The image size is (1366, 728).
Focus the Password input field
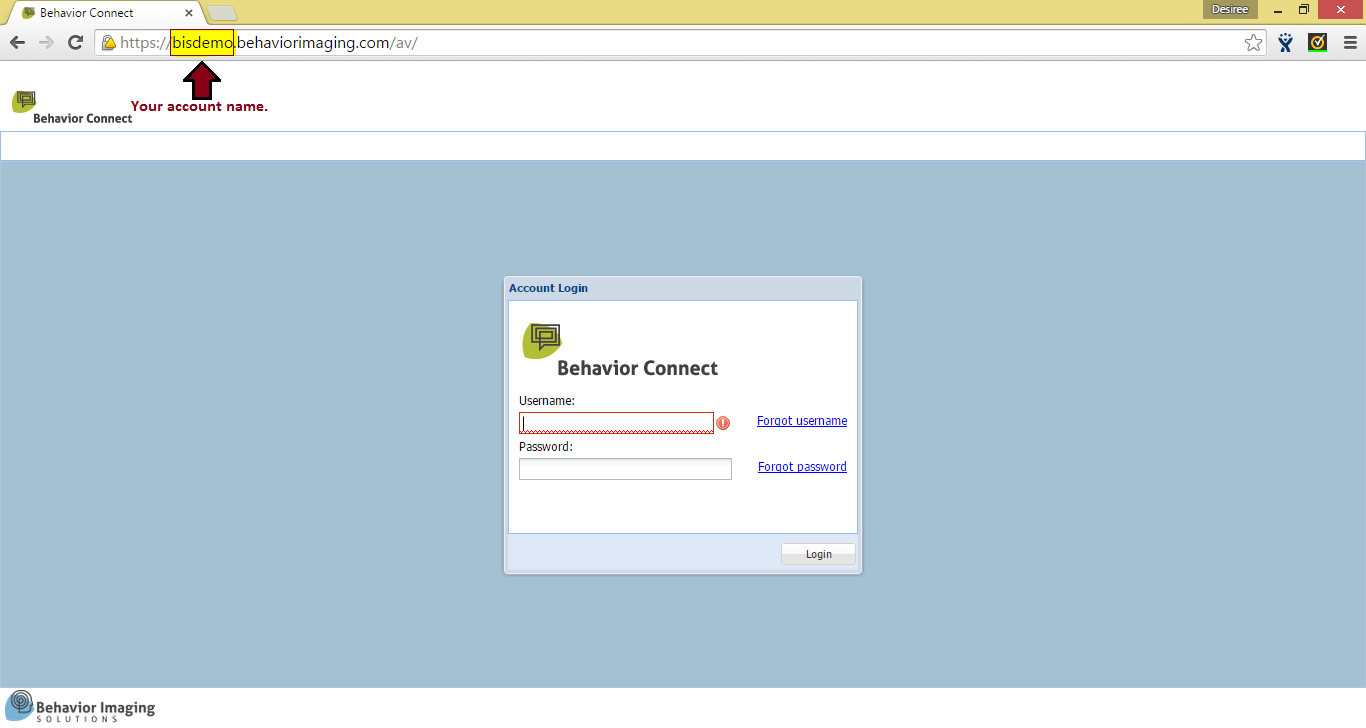625,469
